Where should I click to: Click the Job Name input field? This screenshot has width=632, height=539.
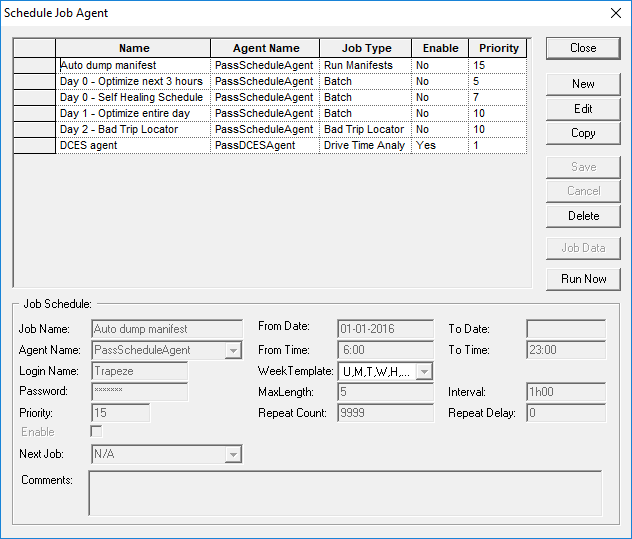[167, 329]
